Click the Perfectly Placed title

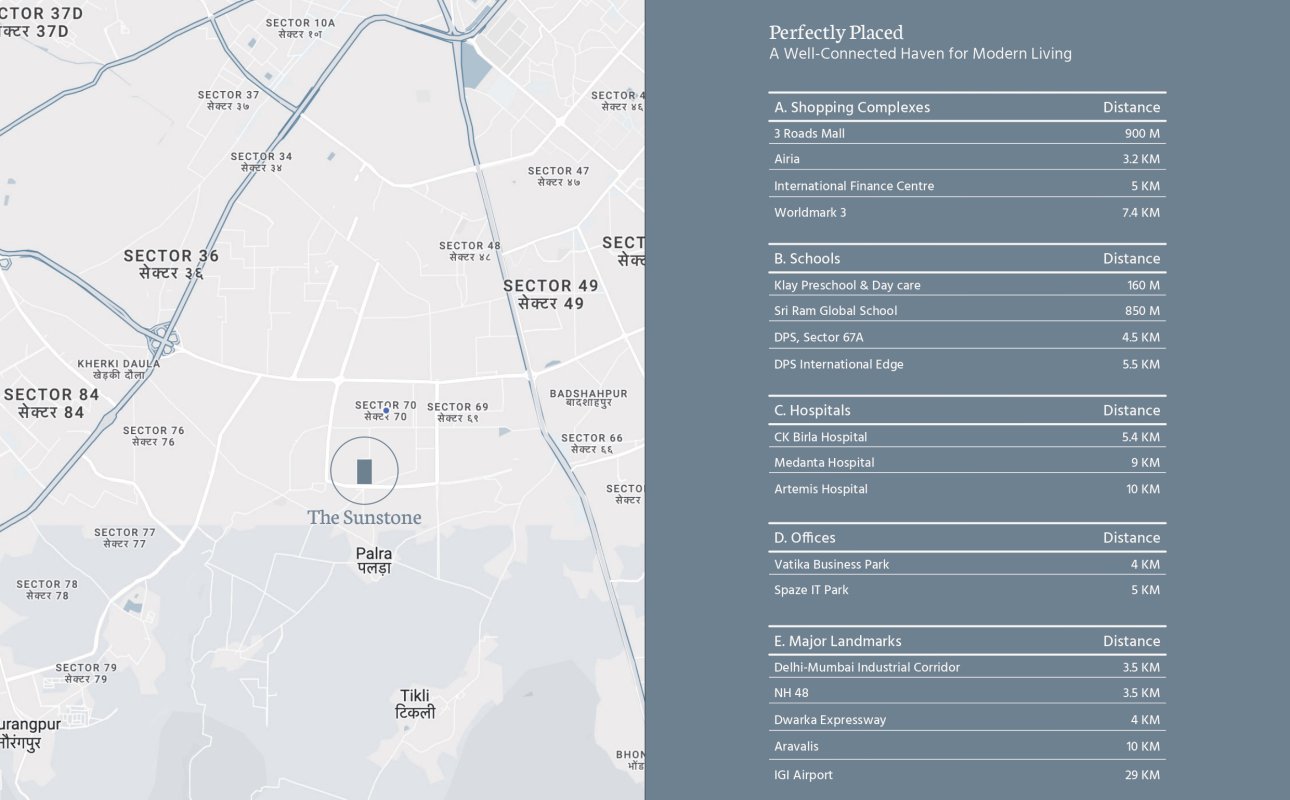pyautogui.click(x=836, y=33)
